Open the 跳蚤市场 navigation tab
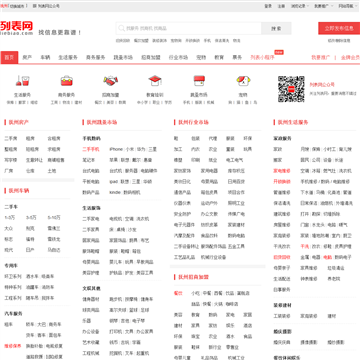The image size is (360, 360). pos(123,57)
